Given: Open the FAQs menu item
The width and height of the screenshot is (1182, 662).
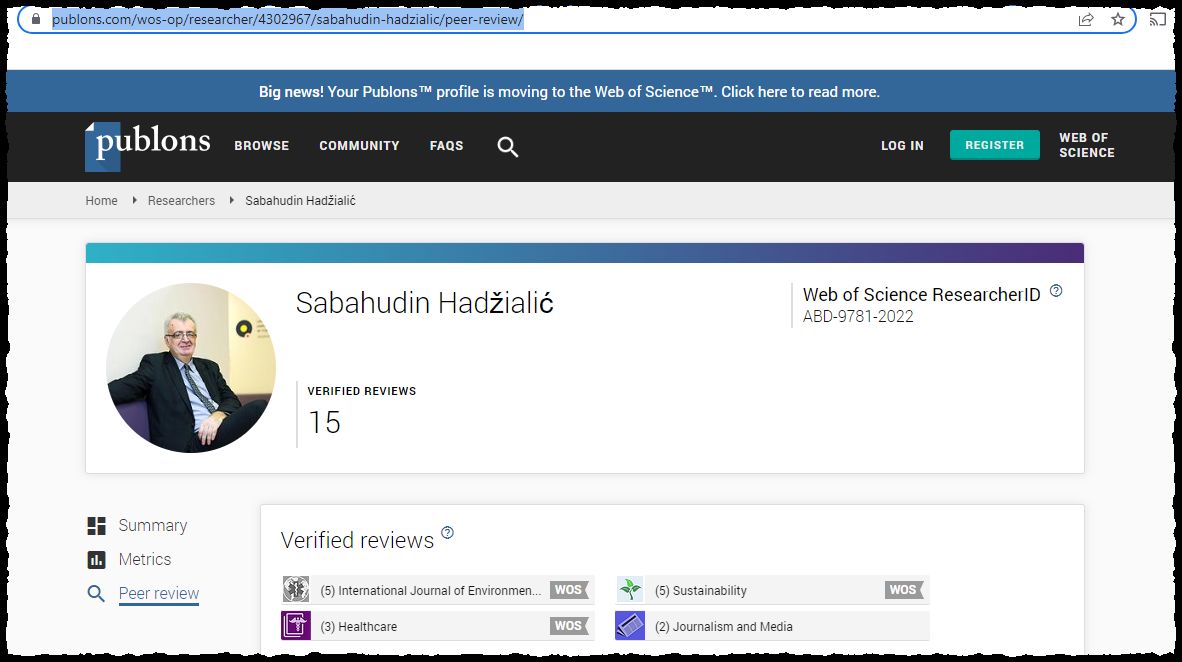Looking at the screenshot, I should pyautogui.click(x=446, y=146).
